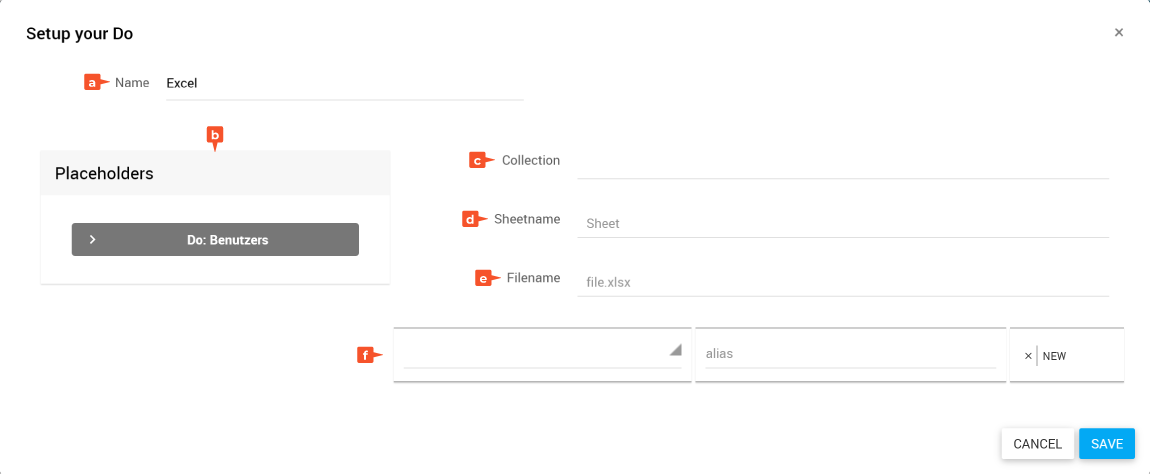
Task: Remove the row with the x icon beside NEW
Action: click(x=1028, y=356)
